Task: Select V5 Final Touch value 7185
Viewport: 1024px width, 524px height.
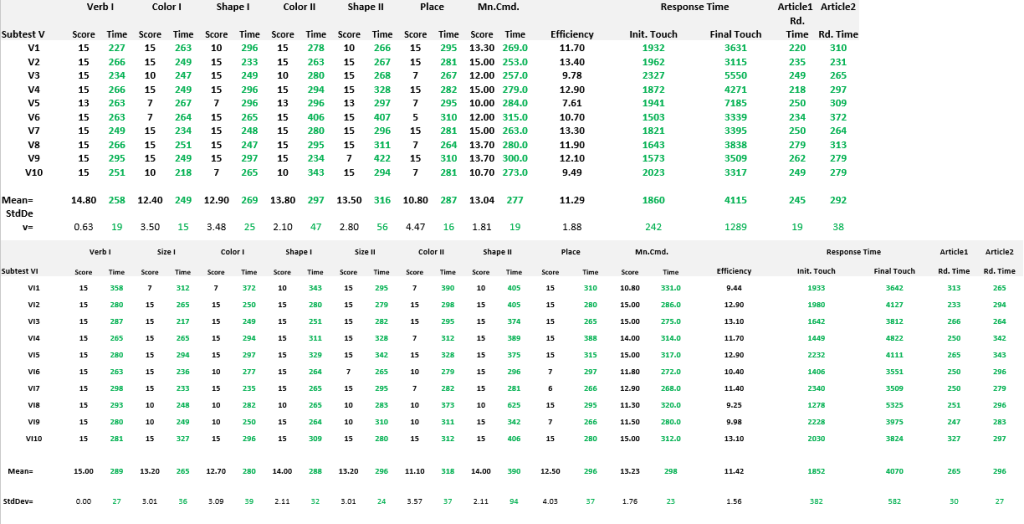Action: tap(735, 103)
